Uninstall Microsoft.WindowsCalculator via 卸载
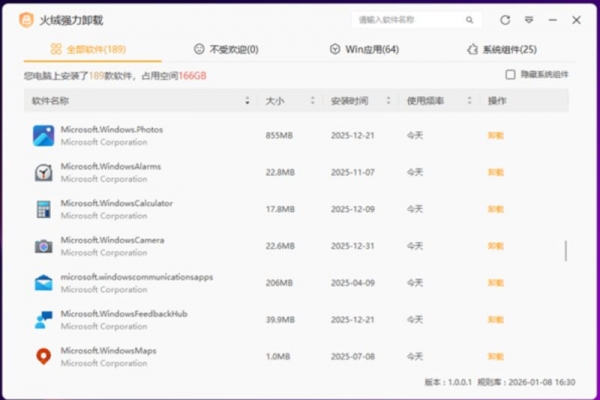The image size is (600, 400). tap(496, 209)
